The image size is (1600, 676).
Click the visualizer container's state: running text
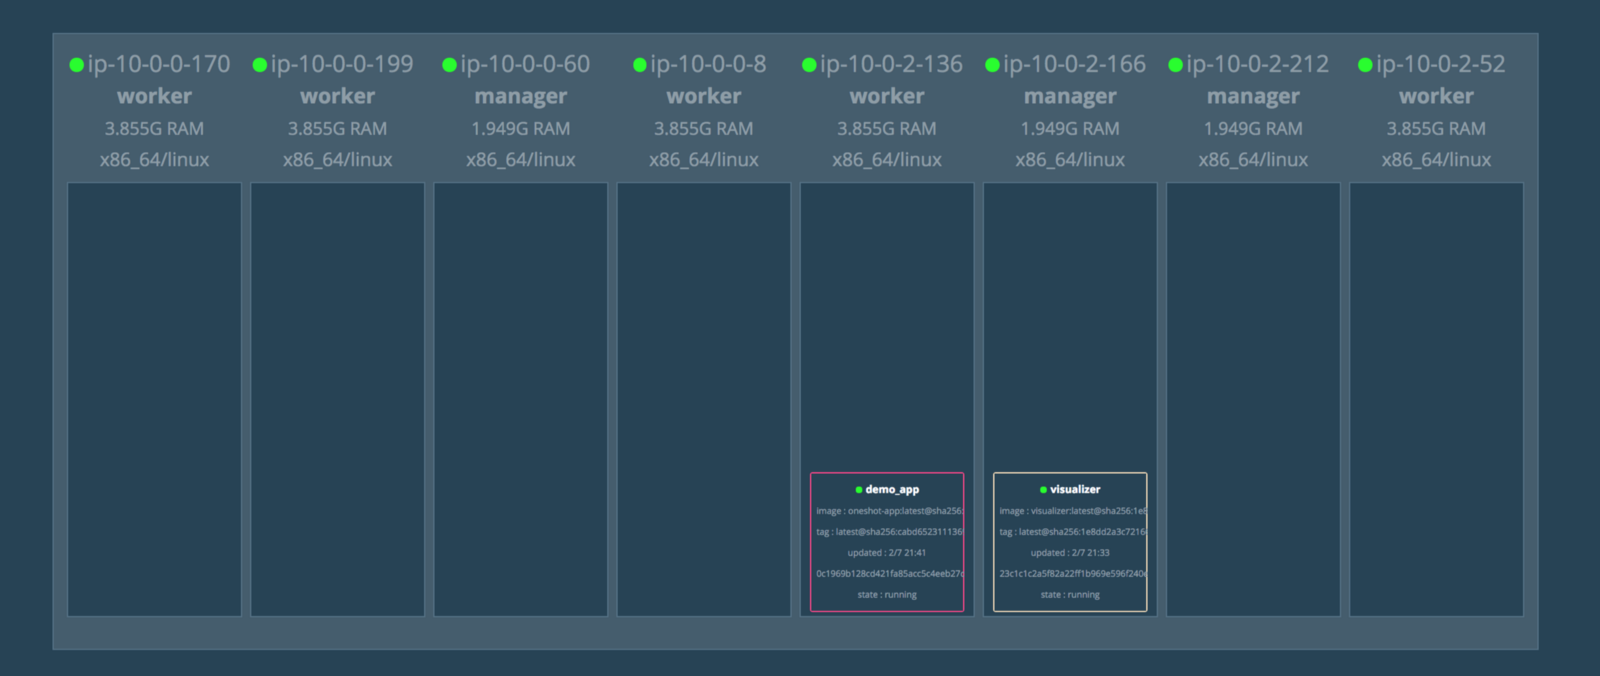tap(1070, 595)
